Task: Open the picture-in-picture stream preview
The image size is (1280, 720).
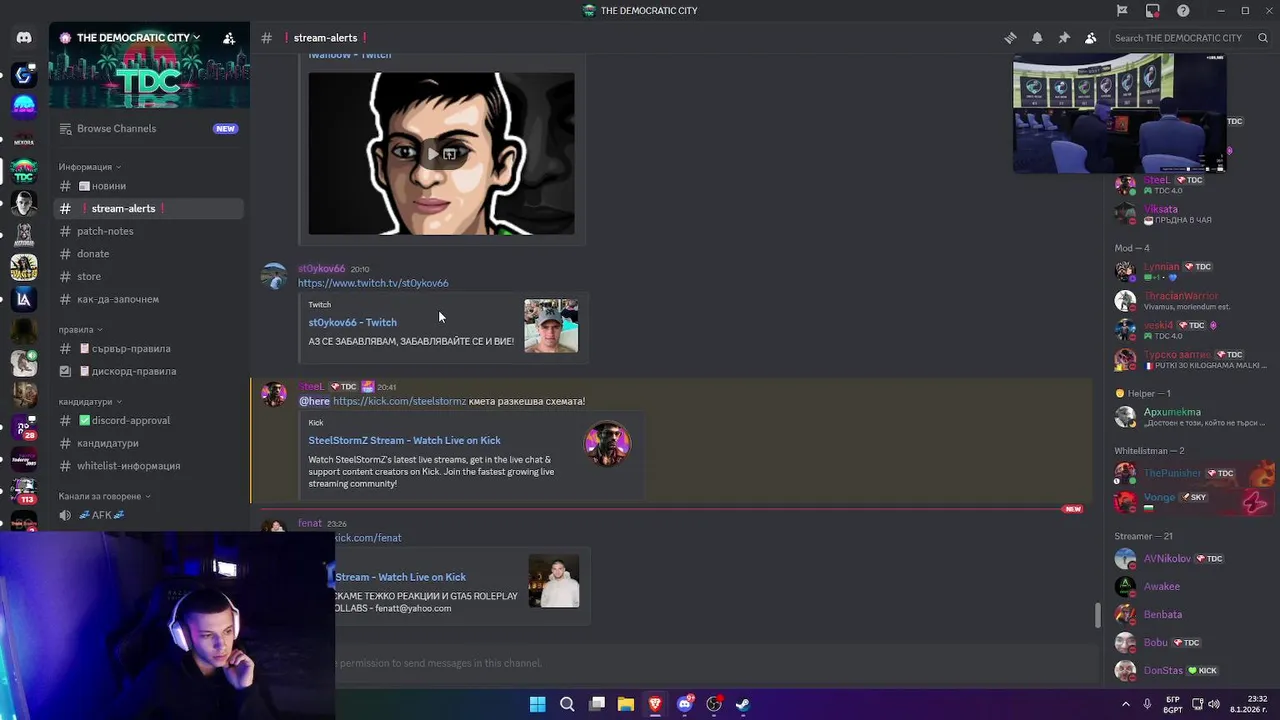Action: tap(1119, 113)
